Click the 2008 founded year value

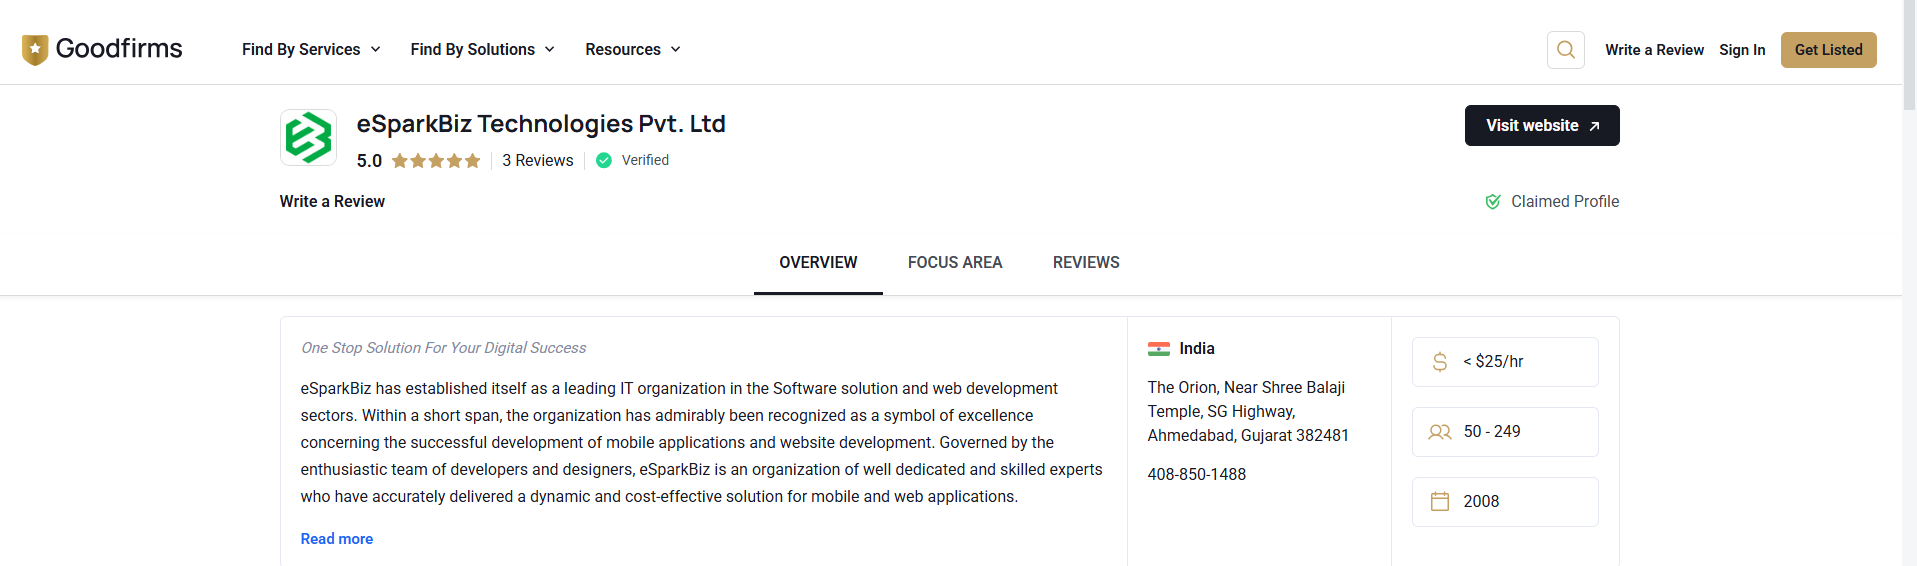[x=1481, y=502]
